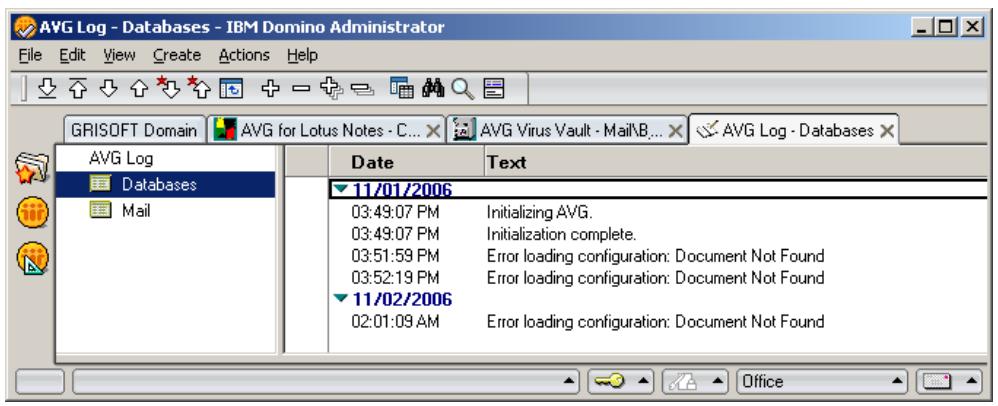Close the AVG Virus Vault tab

(675, 131)
